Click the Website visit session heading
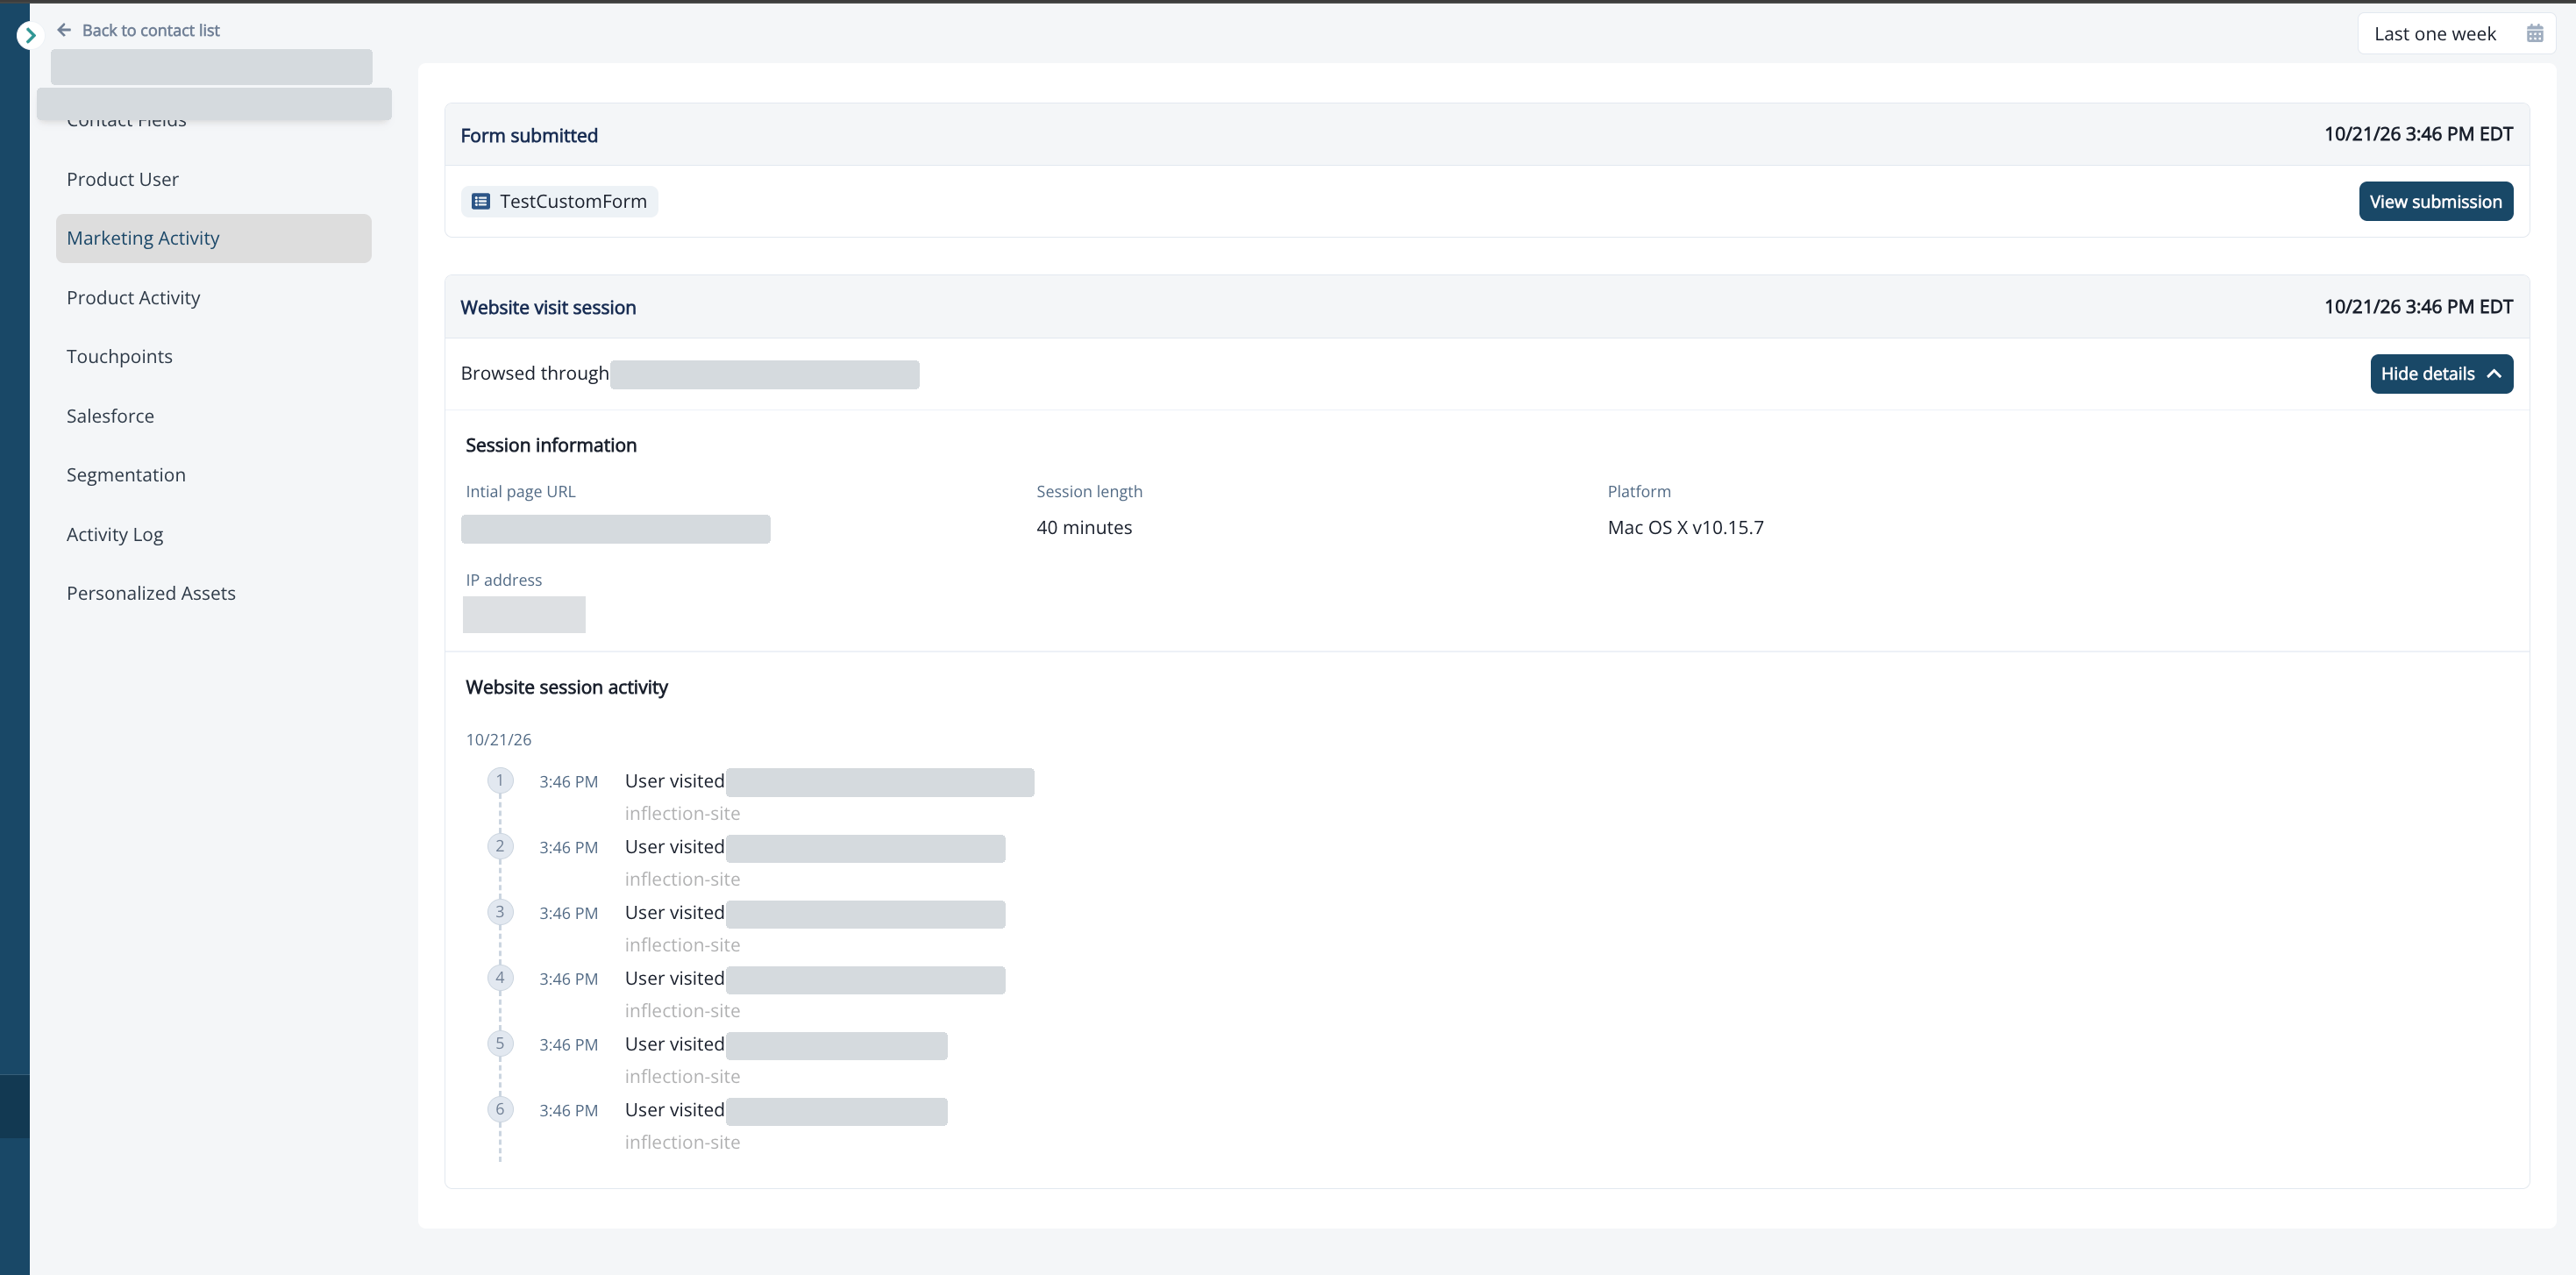Viewport: 2576px width, 1275px height. [548, 307]
